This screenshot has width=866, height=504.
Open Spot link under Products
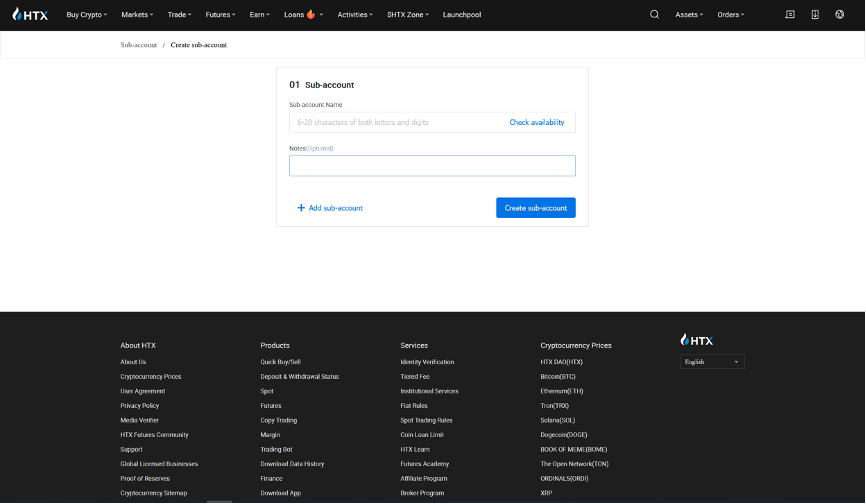click(267, 391)
